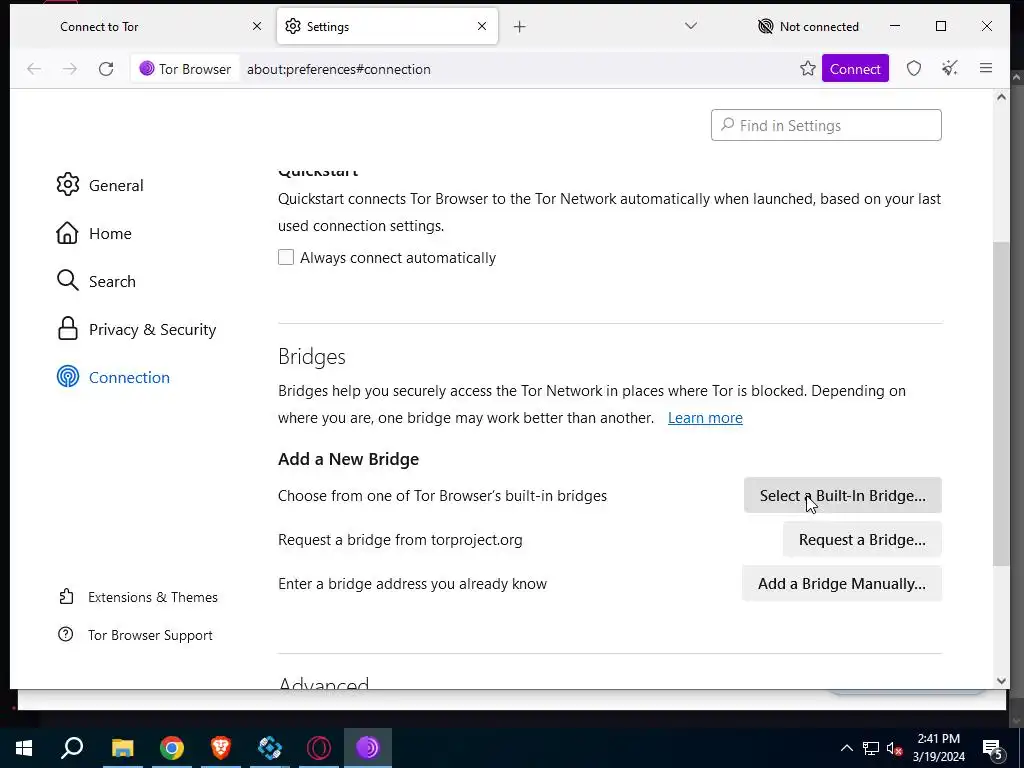Click the network tray icon
The height and width of the screenshot is (768, 1024).
871,748
